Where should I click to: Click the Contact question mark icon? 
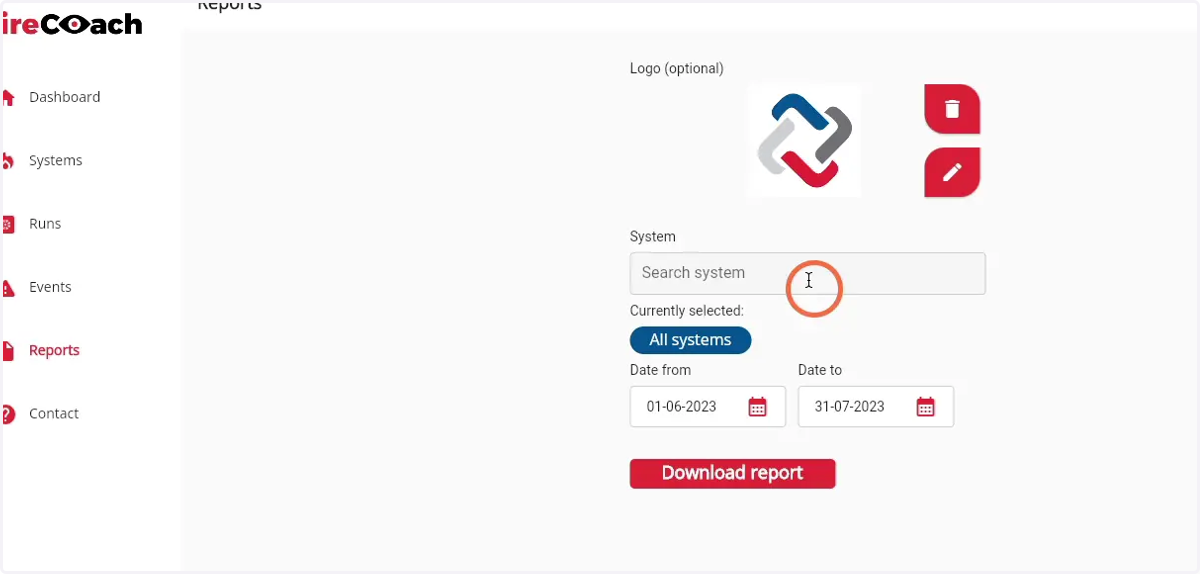(x=8, y=414)
